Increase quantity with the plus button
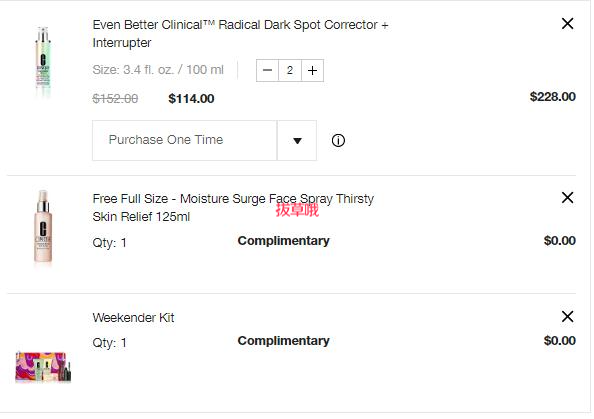This screenshot has height=419, width=594. point(313,70)
